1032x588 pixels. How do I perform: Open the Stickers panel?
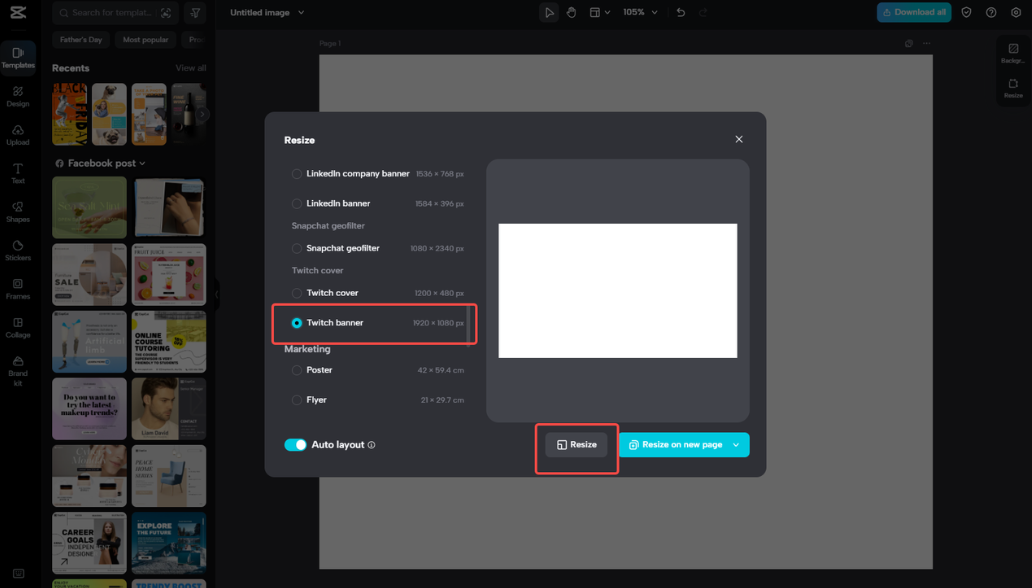[18, 250]
